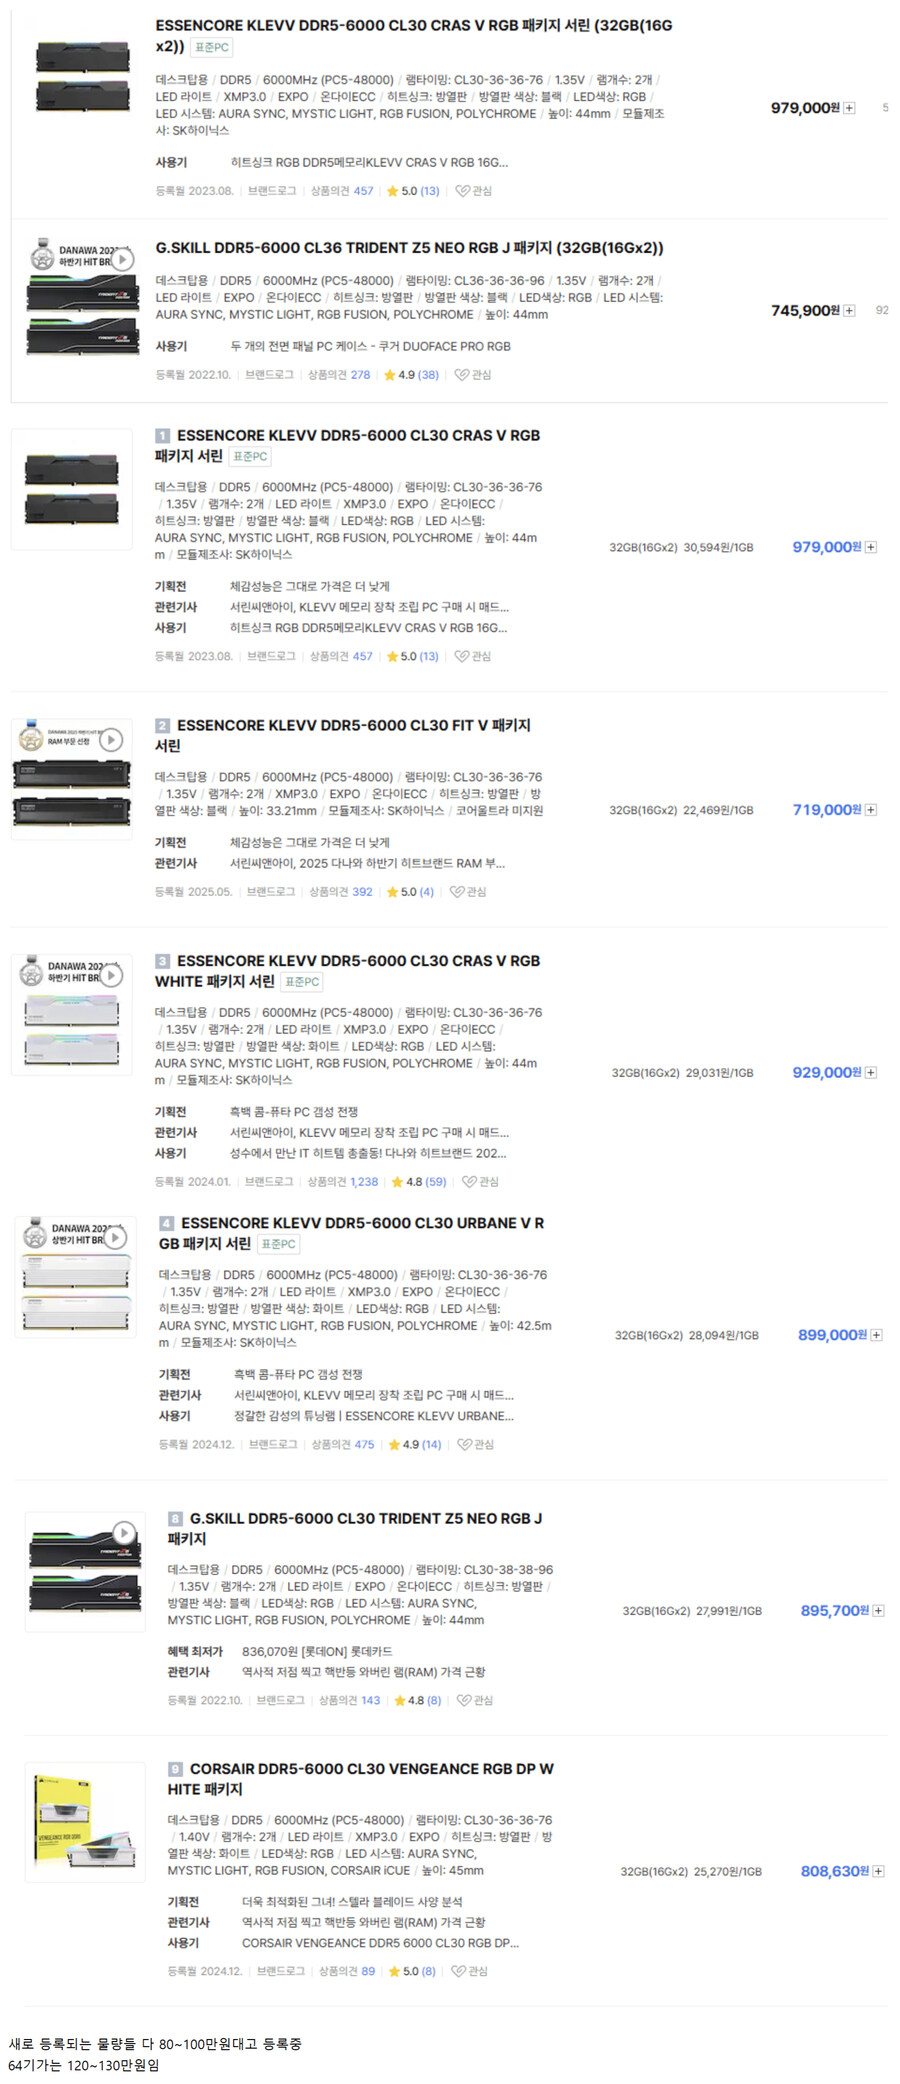Expand price plus next to 929,000원
The image size is (900, 2084).
tap(871, 1072)
